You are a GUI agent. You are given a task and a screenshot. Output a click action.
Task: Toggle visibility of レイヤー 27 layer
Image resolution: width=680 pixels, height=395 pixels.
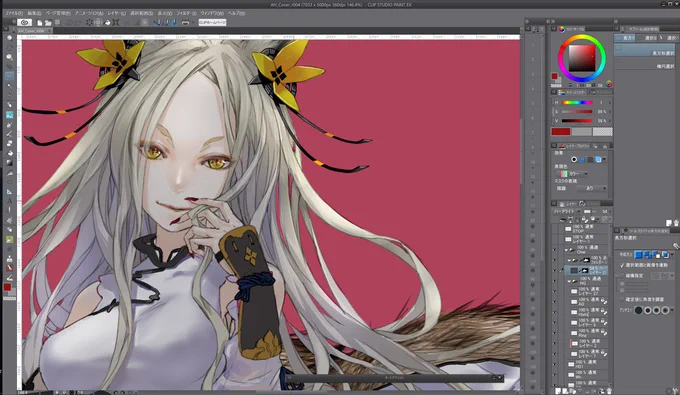554,291
